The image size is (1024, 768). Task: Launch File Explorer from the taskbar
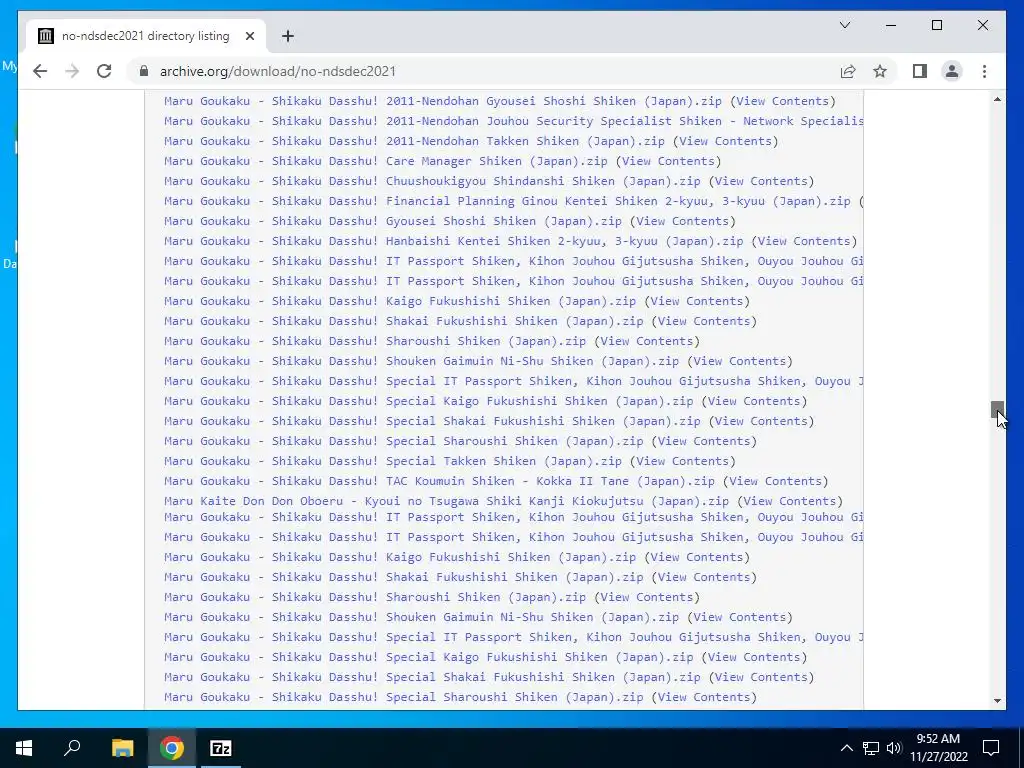(x=122, y=748)
